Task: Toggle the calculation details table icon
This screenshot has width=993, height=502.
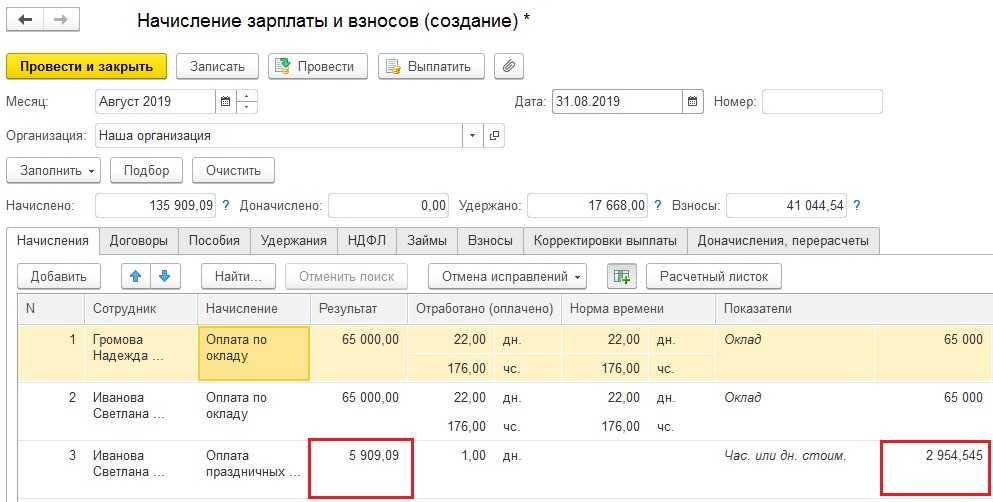Action: pos(622,276)
